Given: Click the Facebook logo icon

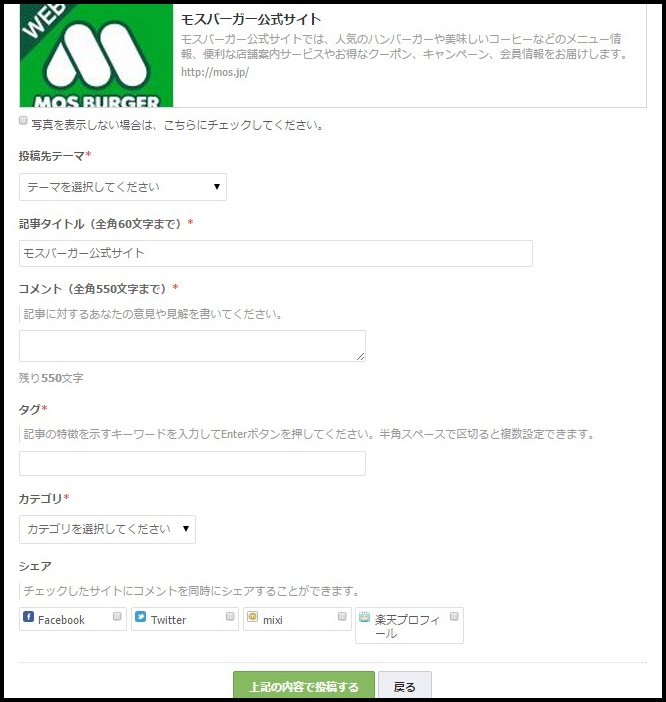Looking at the screenshot, I should pyautogui.click(x=28, y=616).
